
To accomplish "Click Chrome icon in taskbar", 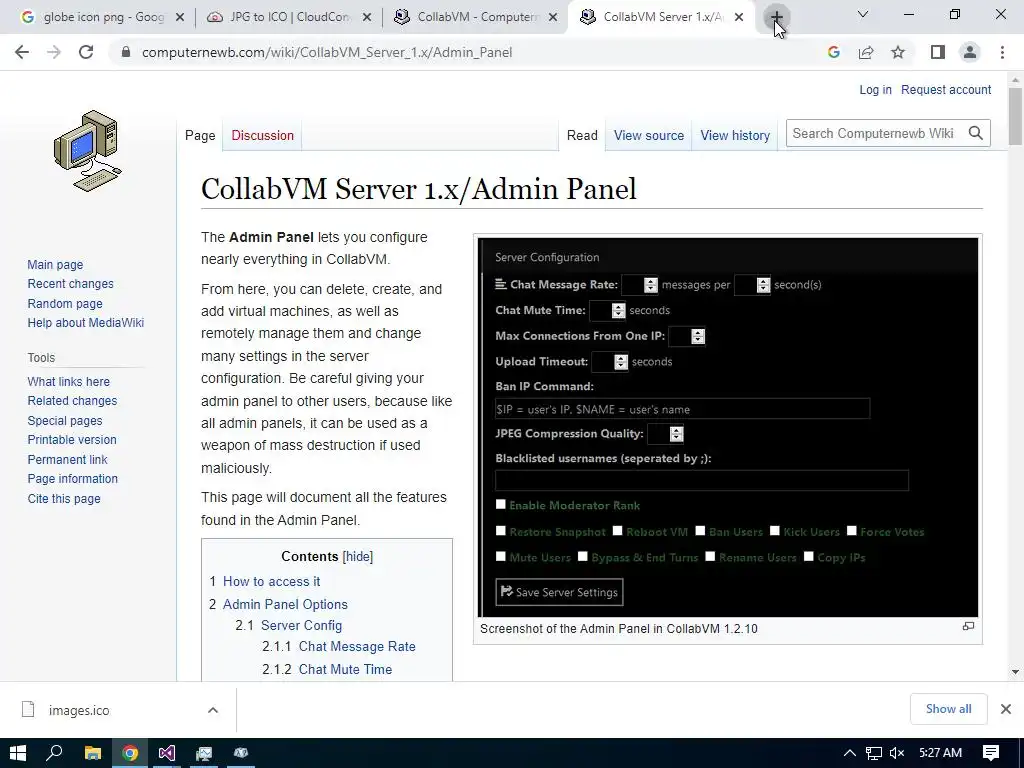I will 130,753.
